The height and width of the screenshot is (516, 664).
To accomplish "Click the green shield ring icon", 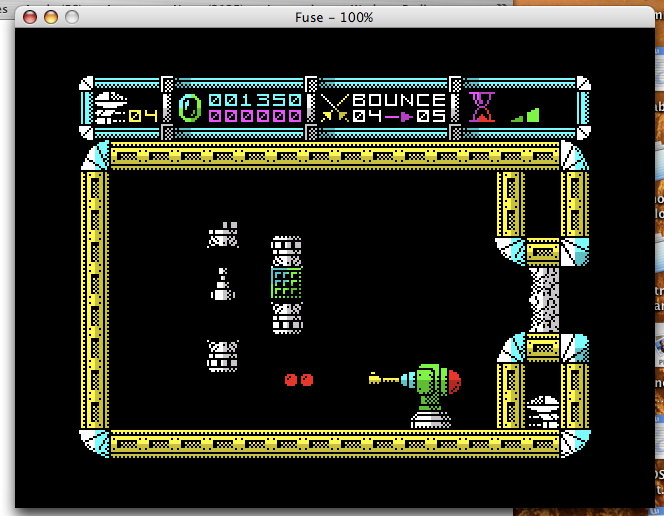I will pos(190,107).
